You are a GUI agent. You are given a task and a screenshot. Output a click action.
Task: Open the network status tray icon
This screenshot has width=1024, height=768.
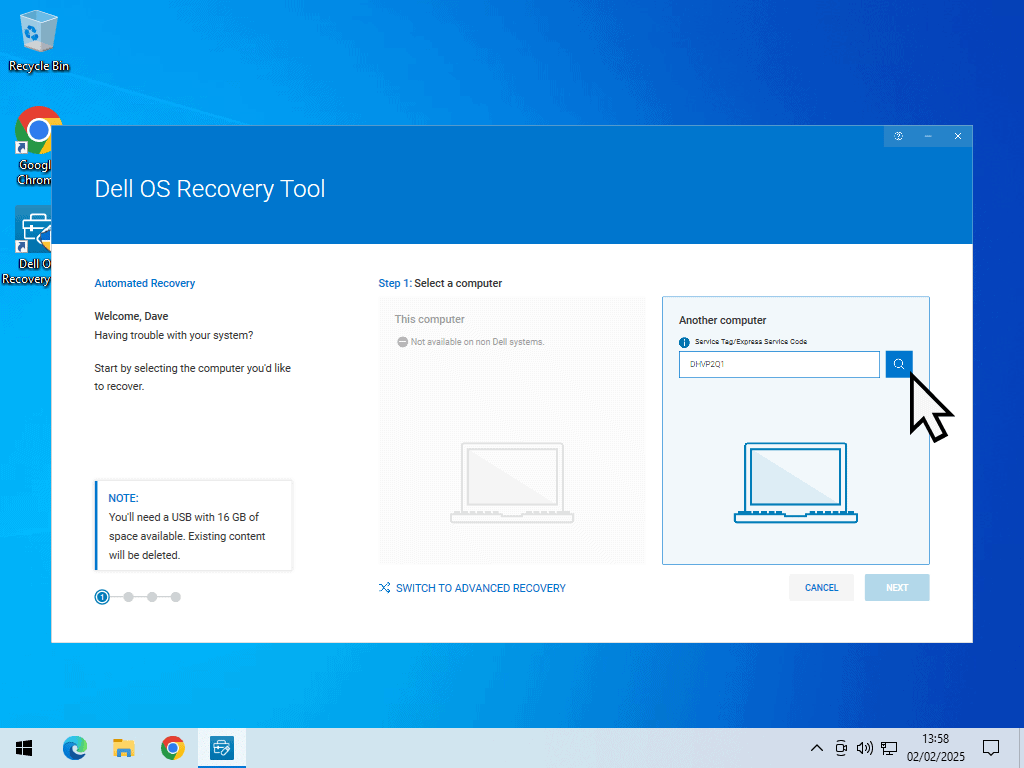889,748
